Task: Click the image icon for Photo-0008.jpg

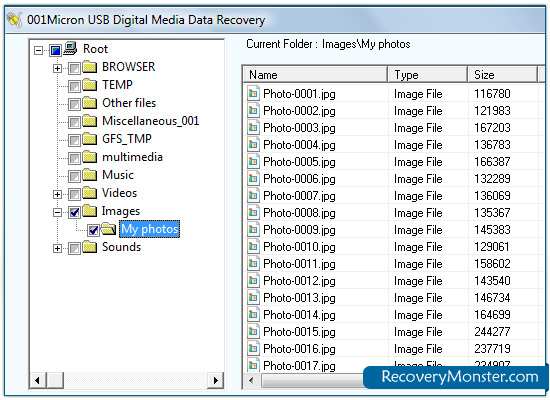Action: click(x=253, y=213)
